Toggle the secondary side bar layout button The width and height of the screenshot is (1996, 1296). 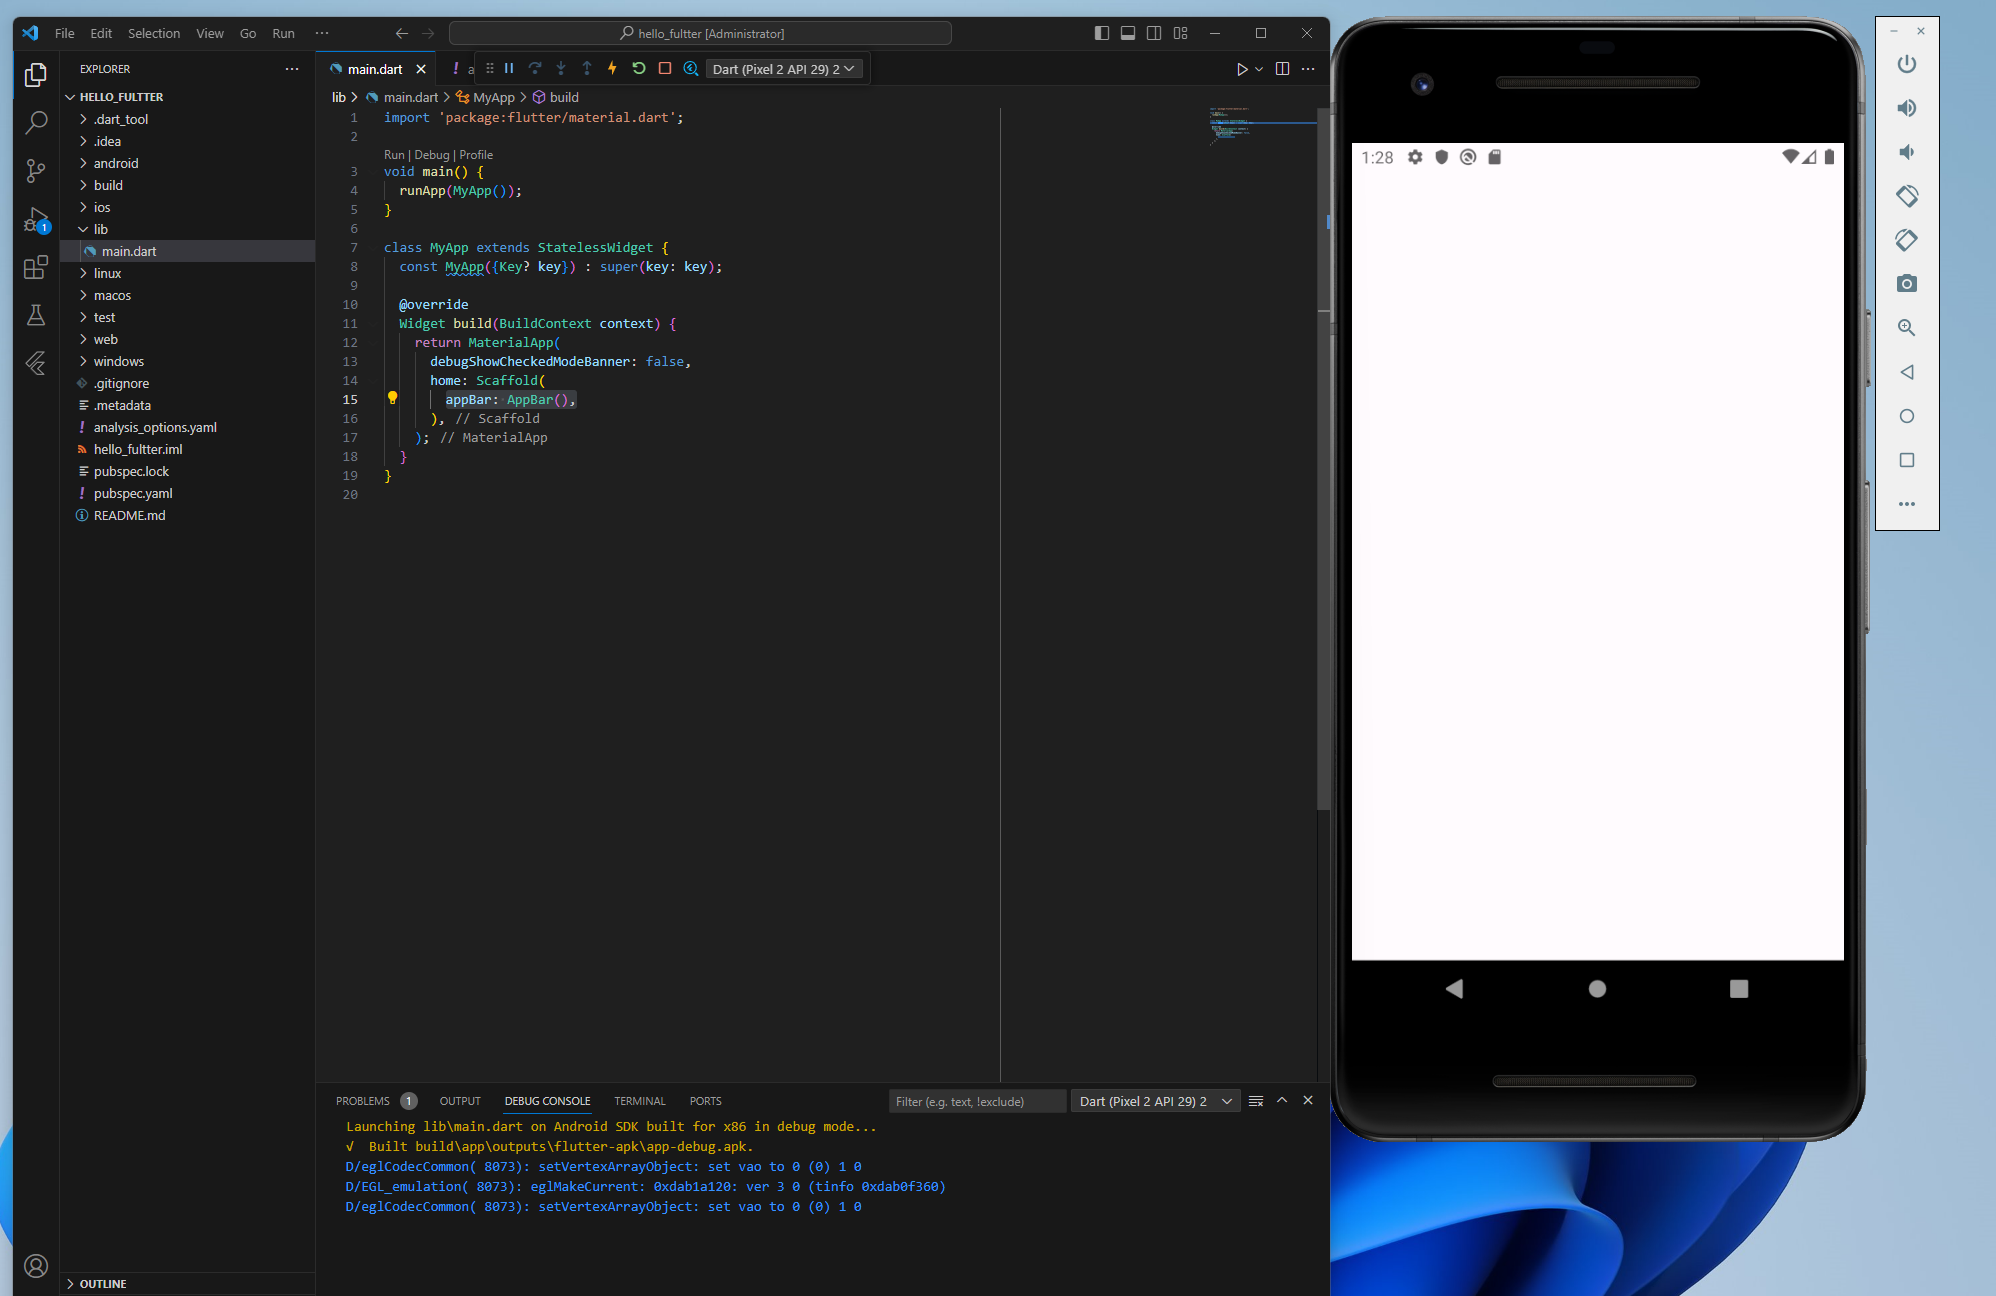[1154, 33]
